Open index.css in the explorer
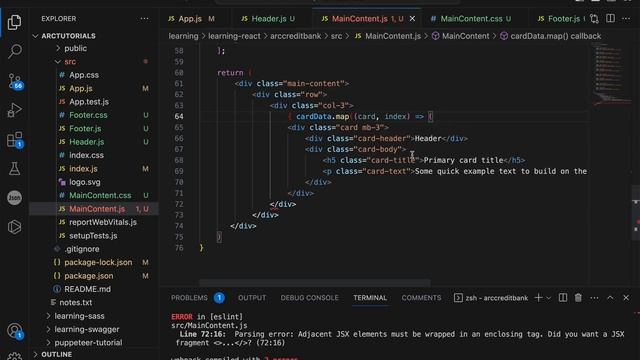 coord(86,155)
